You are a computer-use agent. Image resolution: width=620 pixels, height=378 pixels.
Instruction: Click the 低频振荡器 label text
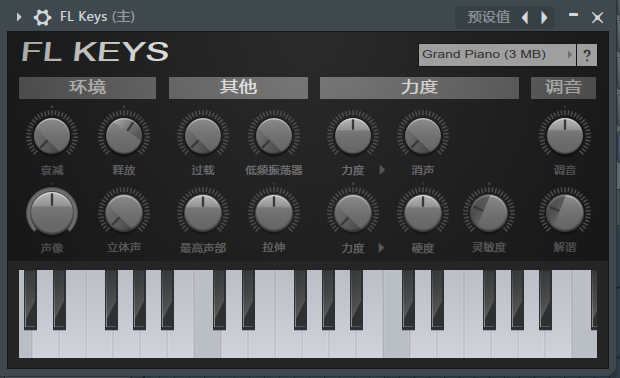(x=274, y=170)
